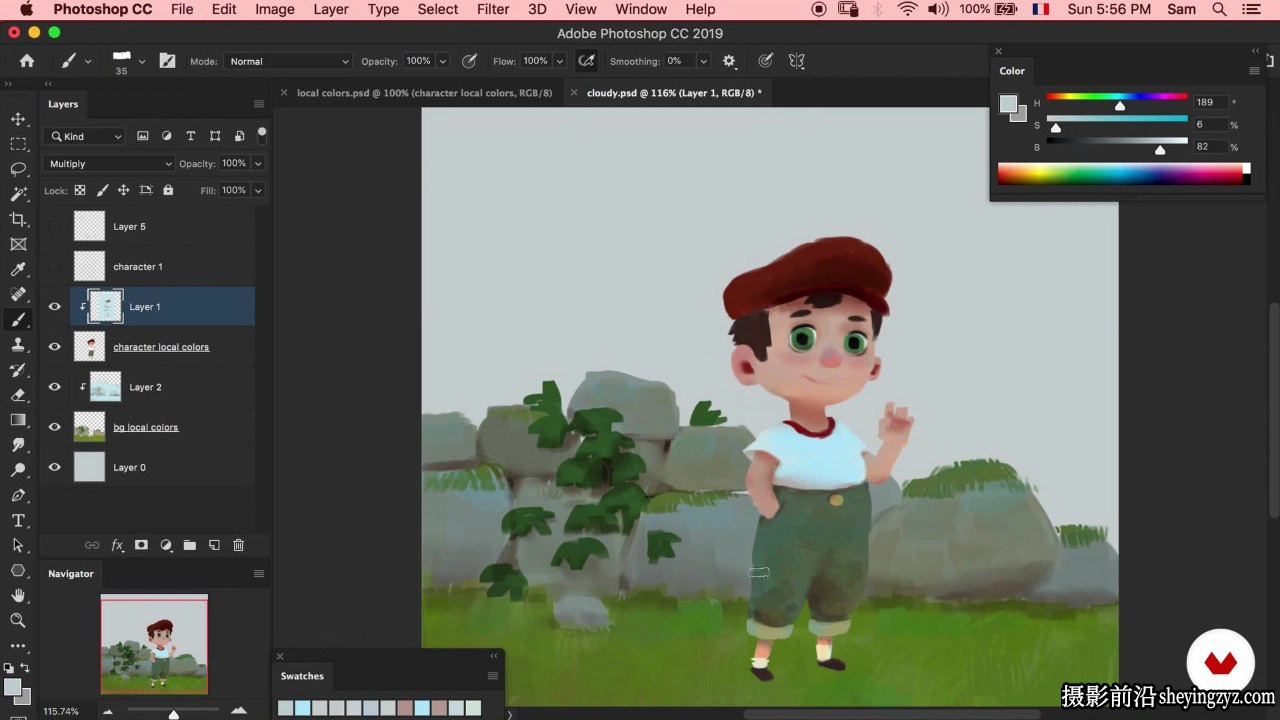The height and width of the screenshot is (720, 1280).
Task: Select the Eraser tool
Action: point(18,395)
